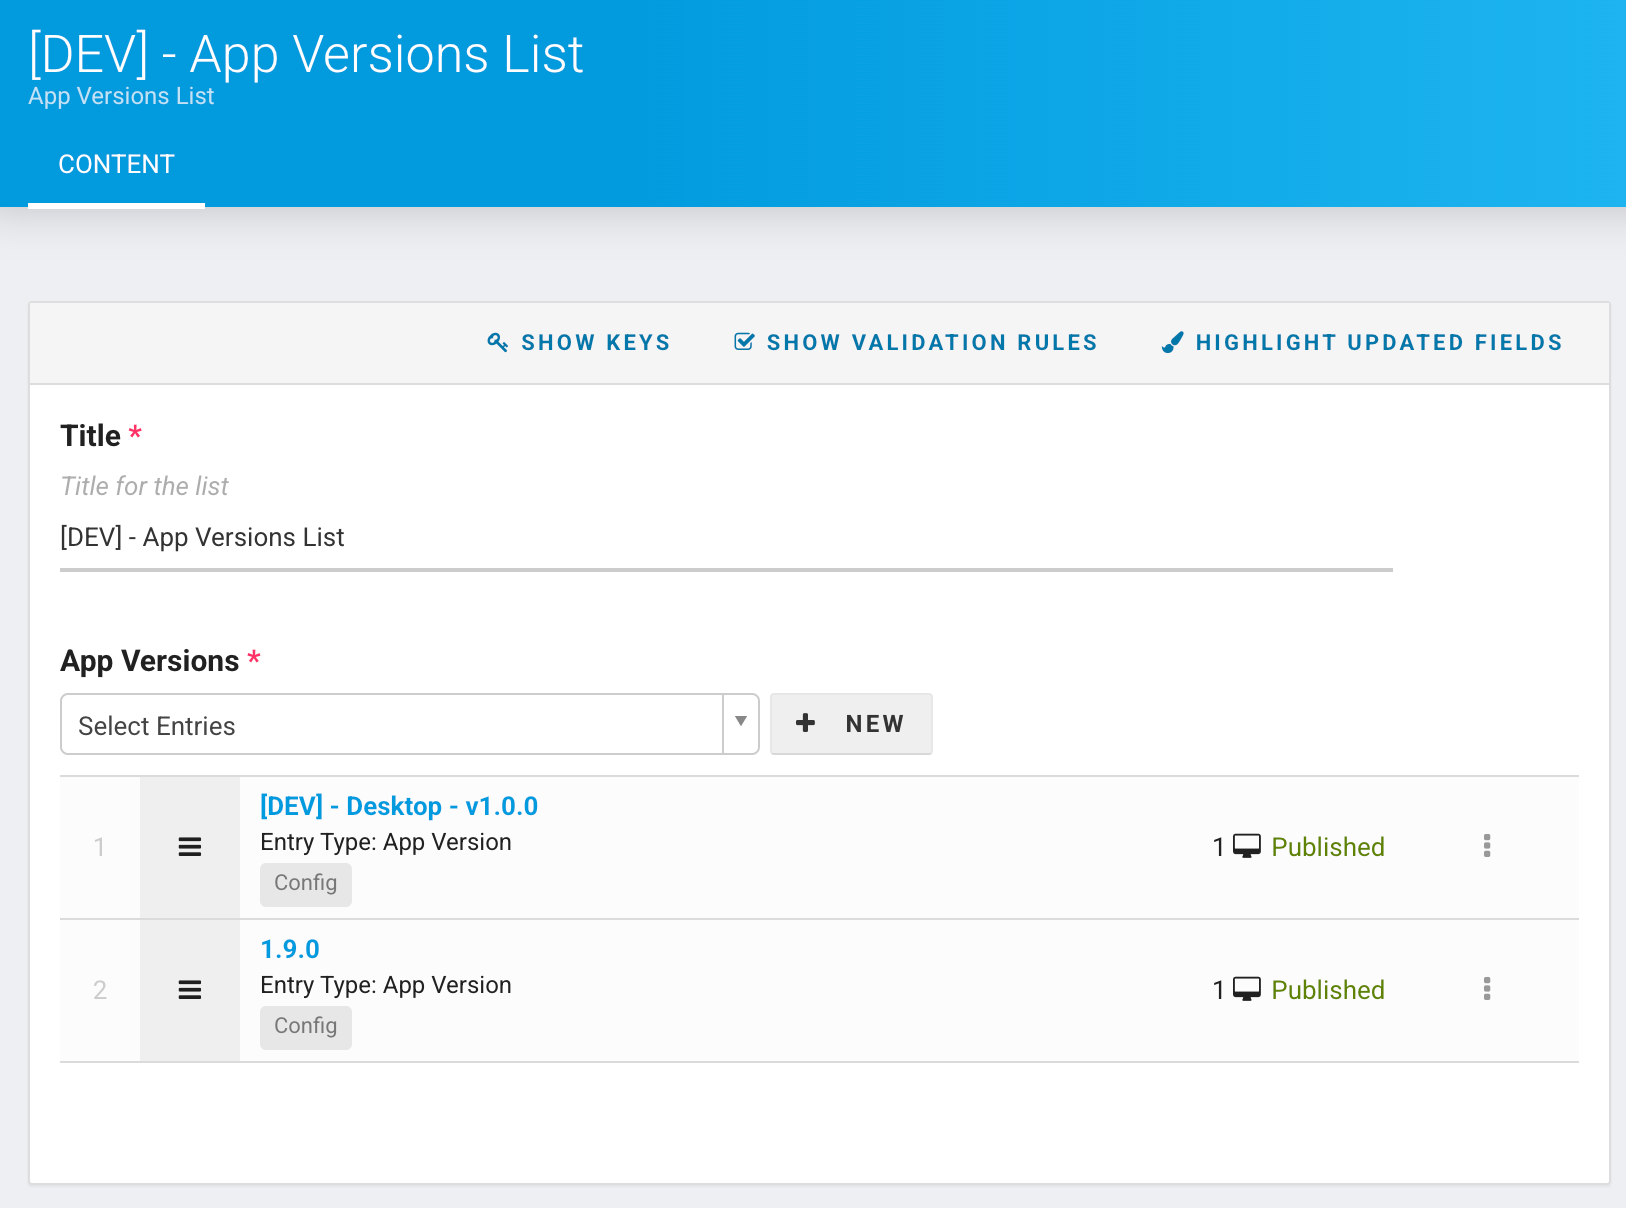Open the three-dot menu for Desktop v1.0.0
The height and width of the screenshot is (1208, 1626).
click(1487, 846)
